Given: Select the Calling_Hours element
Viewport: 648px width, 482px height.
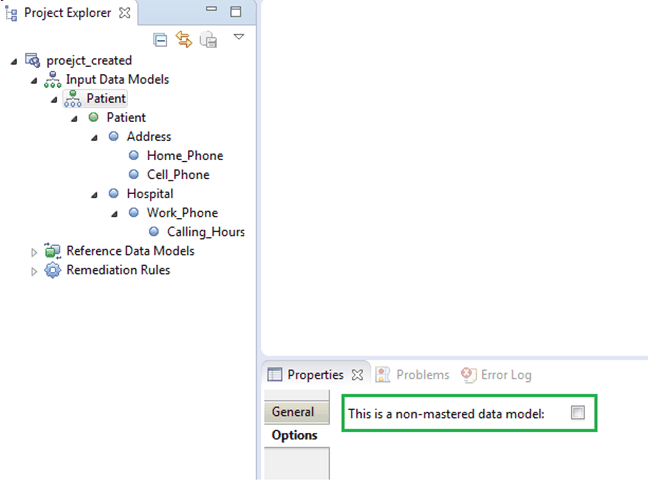Looking at the screenshot, I should [206, 231].
